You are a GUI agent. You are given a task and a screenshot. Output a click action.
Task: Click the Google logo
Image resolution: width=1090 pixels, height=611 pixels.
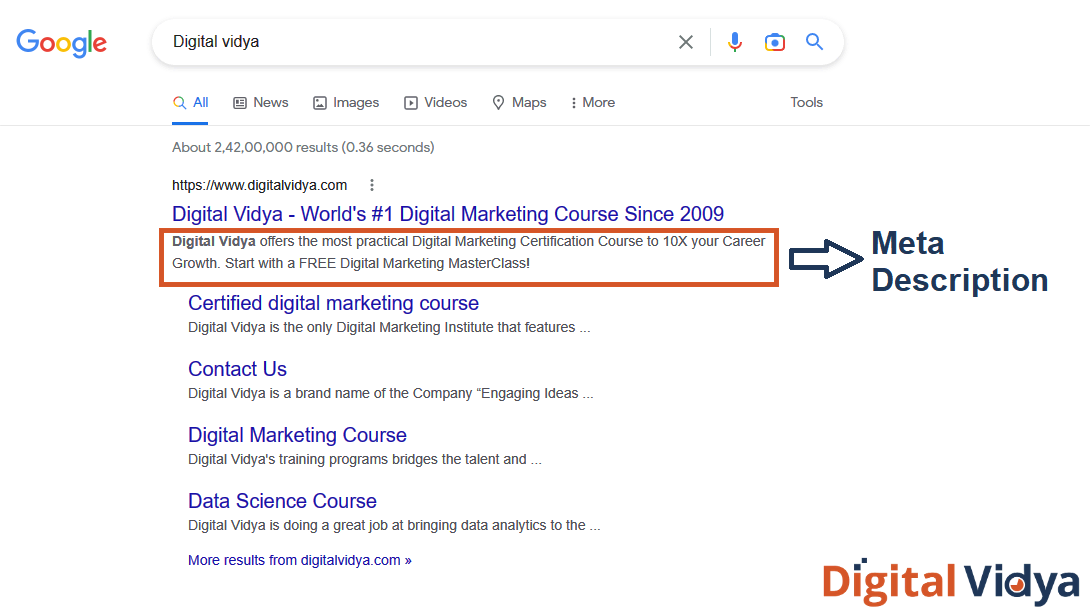pyautogui.click(x=61, y=43)
